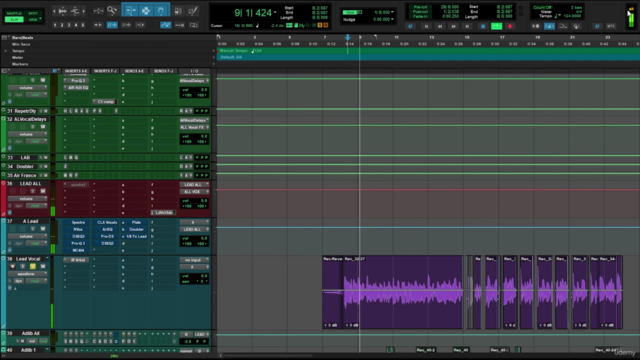Viewport: 640px width, 360px height.
Task: Click the INSERTS A-E column header
Action: 76,71
